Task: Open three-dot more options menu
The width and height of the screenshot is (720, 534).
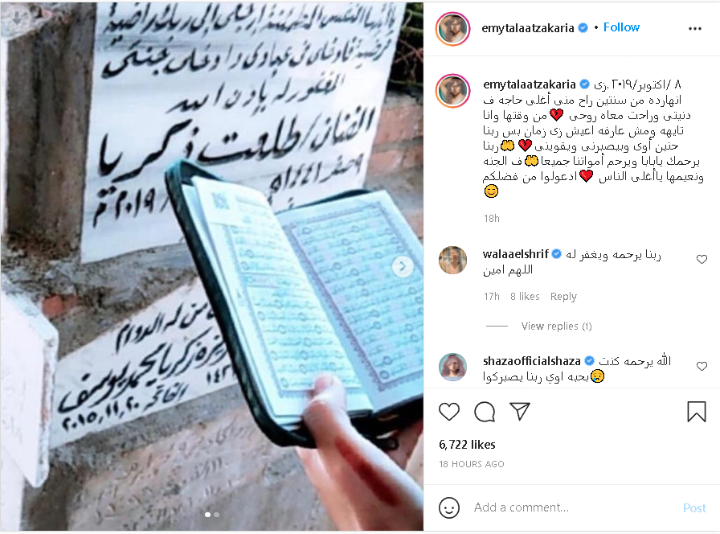Action: pos(695,28)
